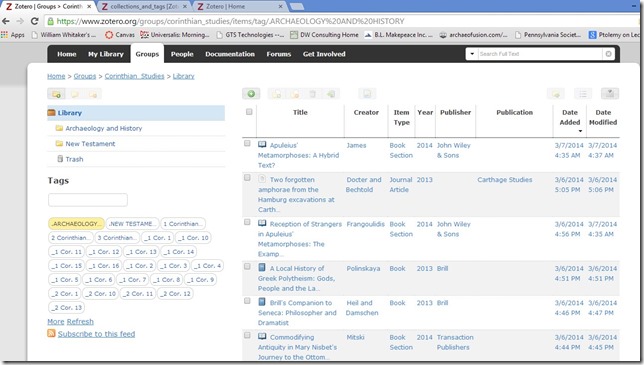Open the People navigation tab
Image resolution: width=644 pixels, height=365 pixels.
(x=182, y=54)
